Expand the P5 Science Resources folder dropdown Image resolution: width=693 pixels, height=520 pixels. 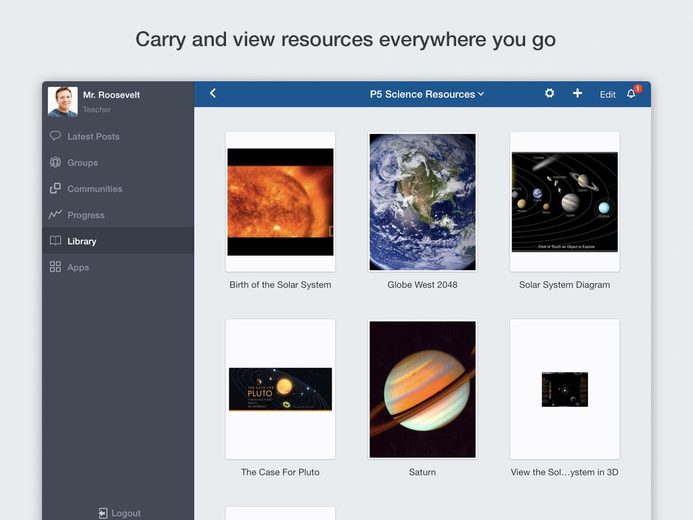pyautogui.click(x=427, y=94)
